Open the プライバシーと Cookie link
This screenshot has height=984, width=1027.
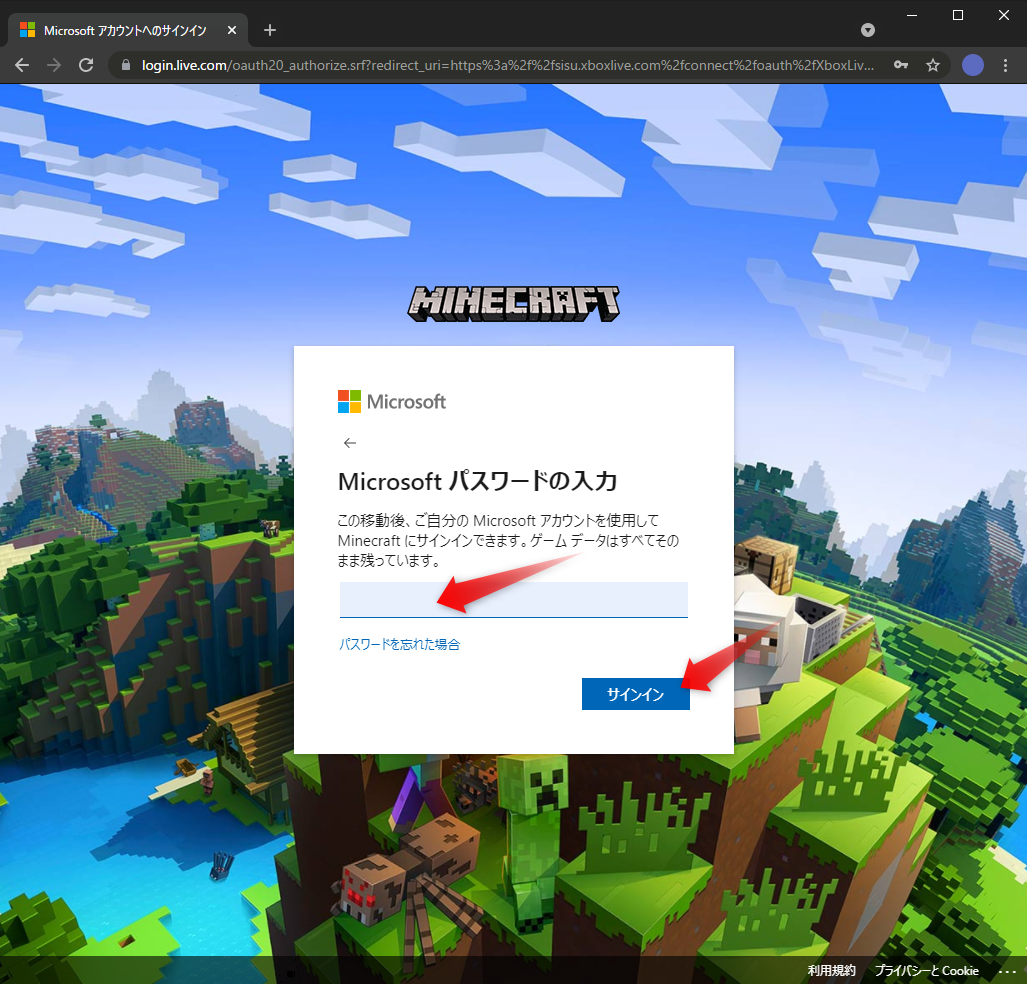pos(926,971)
